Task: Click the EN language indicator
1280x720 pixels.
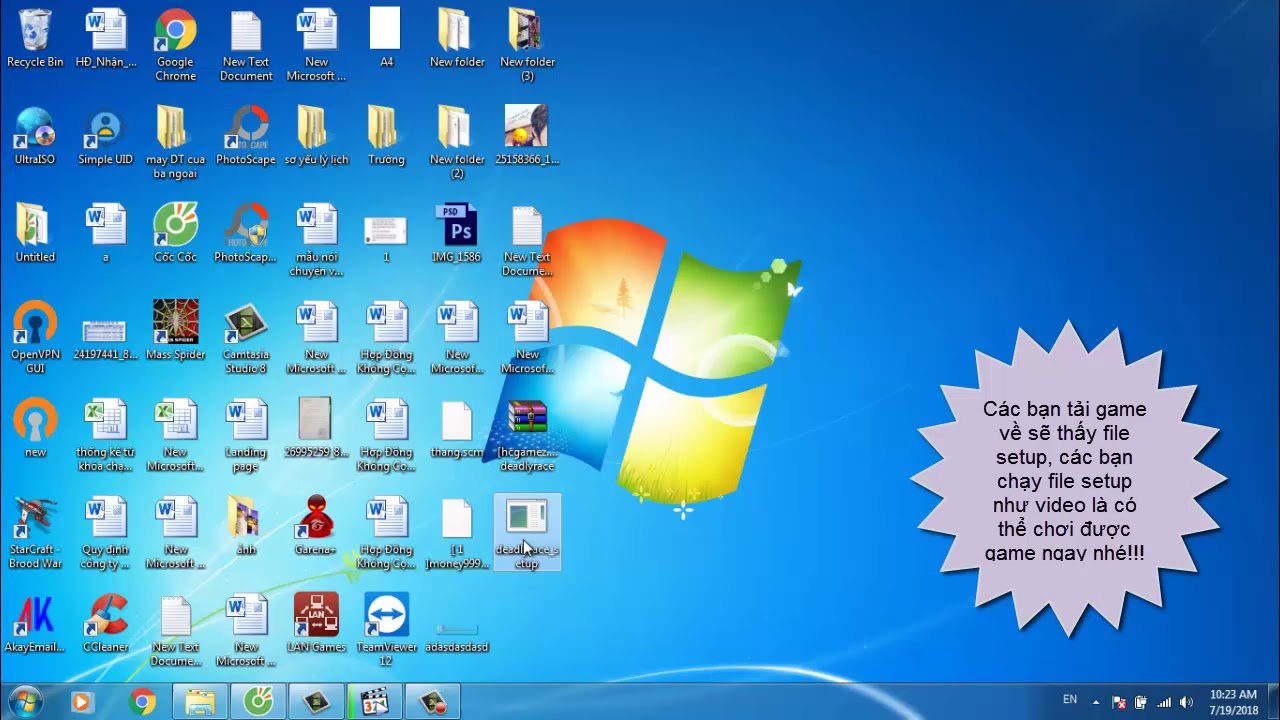Action: 1070,700
